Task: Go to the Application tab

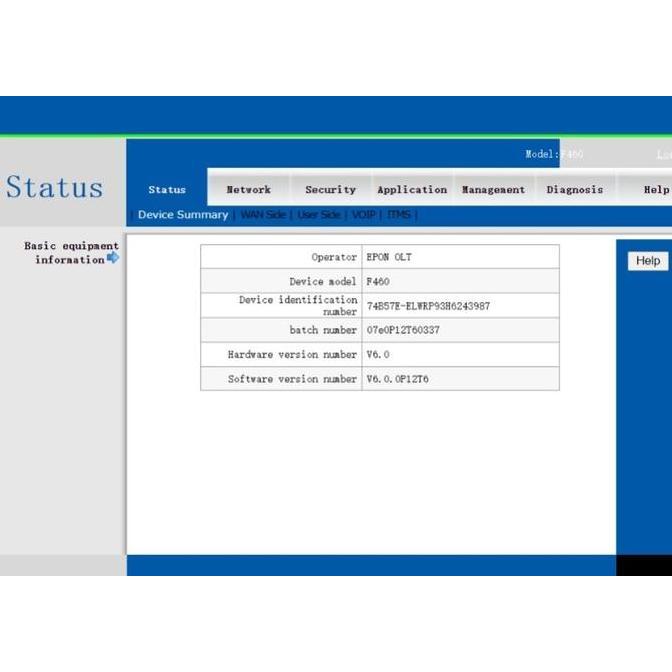Action: tap(411, 189)
